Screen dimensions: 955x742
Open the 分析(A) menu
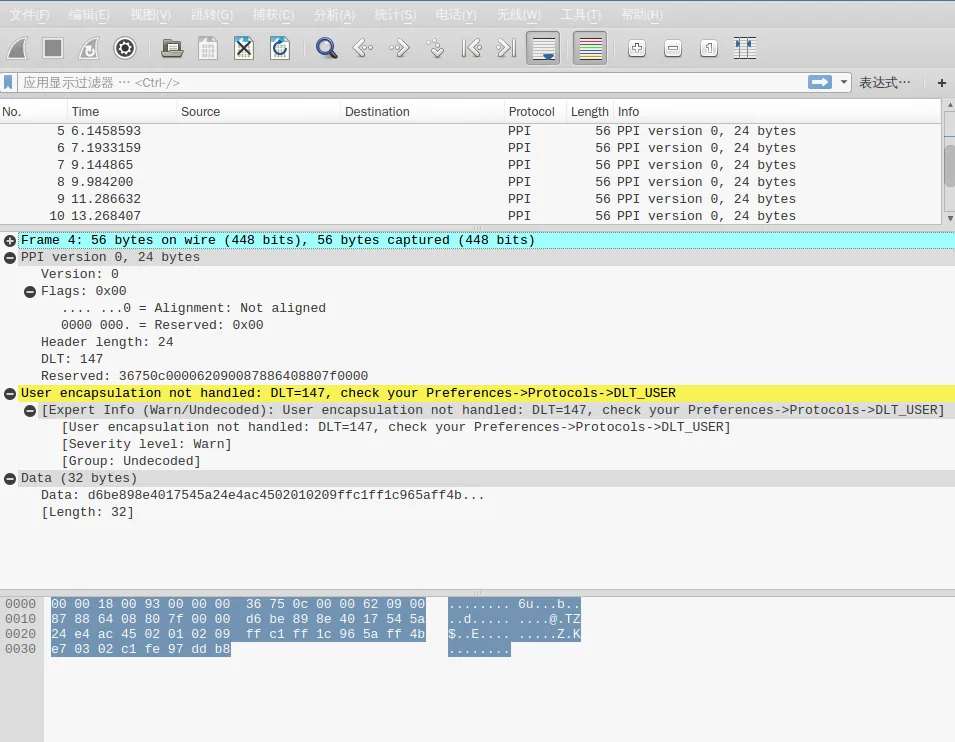click(x=334, y=15)
